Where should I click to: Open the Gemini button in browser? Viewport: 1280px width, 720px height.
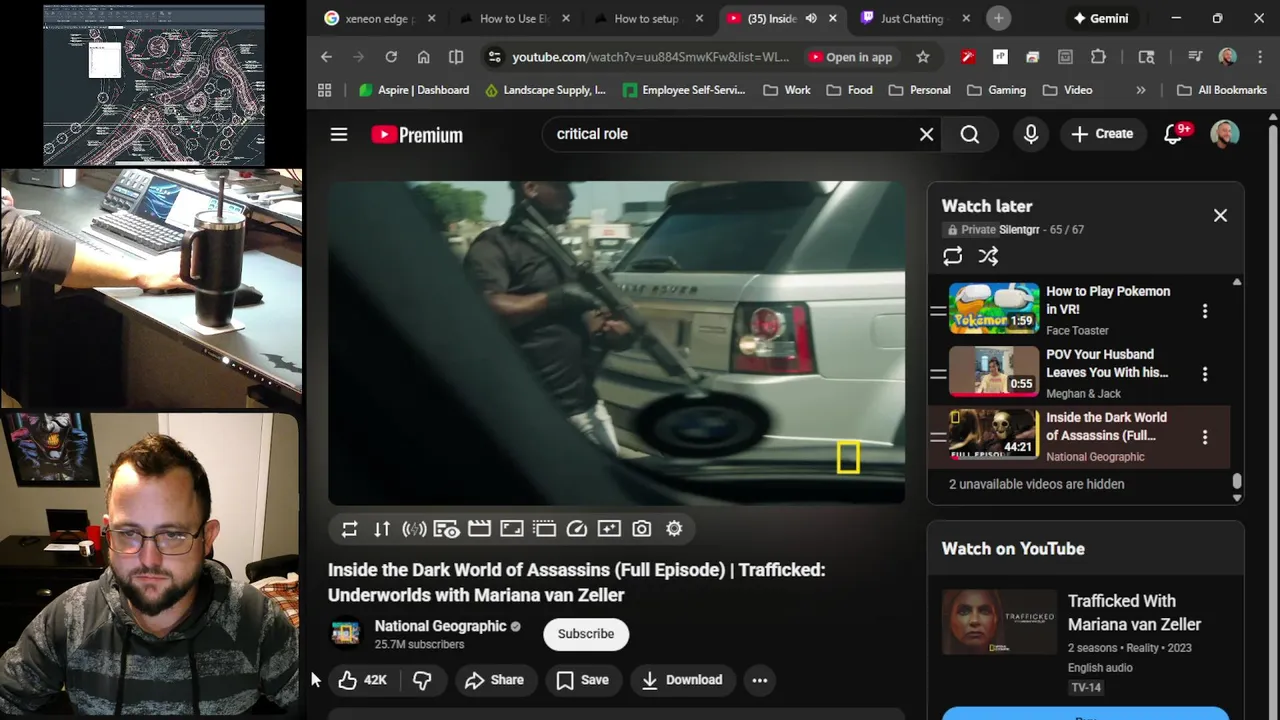1101,18
